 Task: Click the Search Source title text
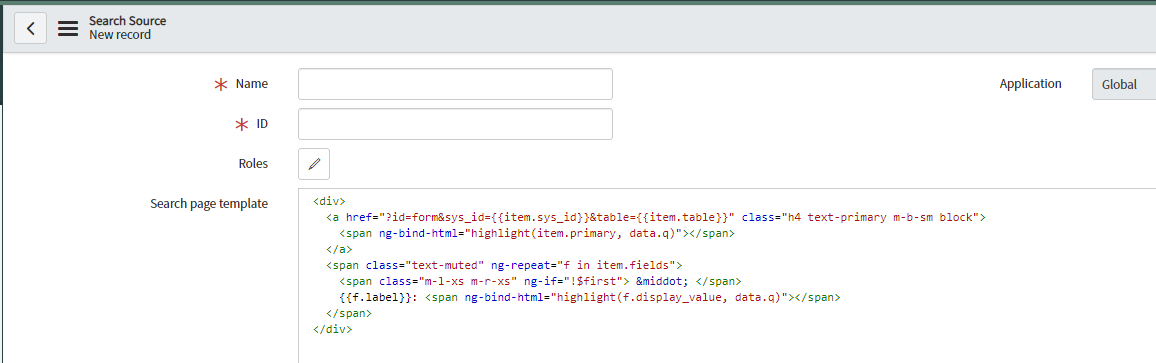point(128,21)
